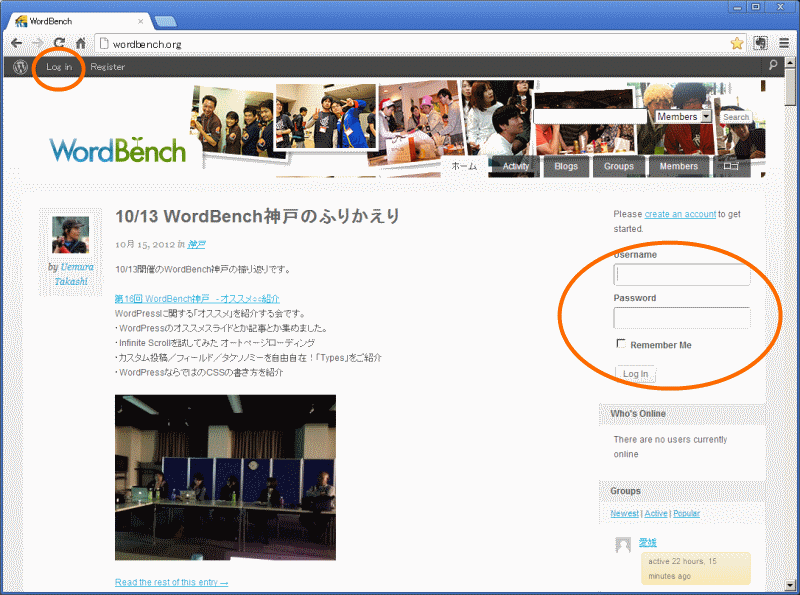The image size is (800, 595).
Task: Show Newest groups
Action: coord(624,513)
